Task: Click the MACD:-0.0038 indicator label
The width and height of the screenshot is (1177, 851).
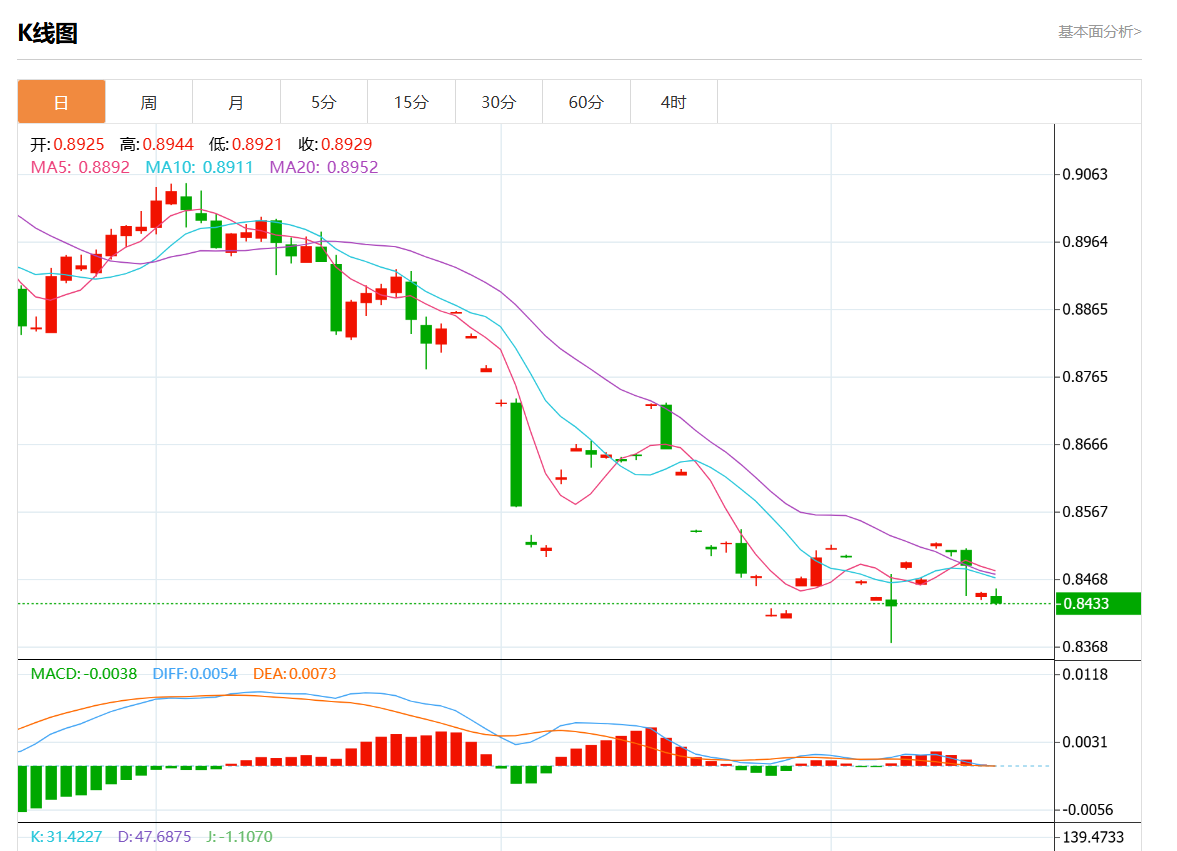Action: click(x=84, y=674)
